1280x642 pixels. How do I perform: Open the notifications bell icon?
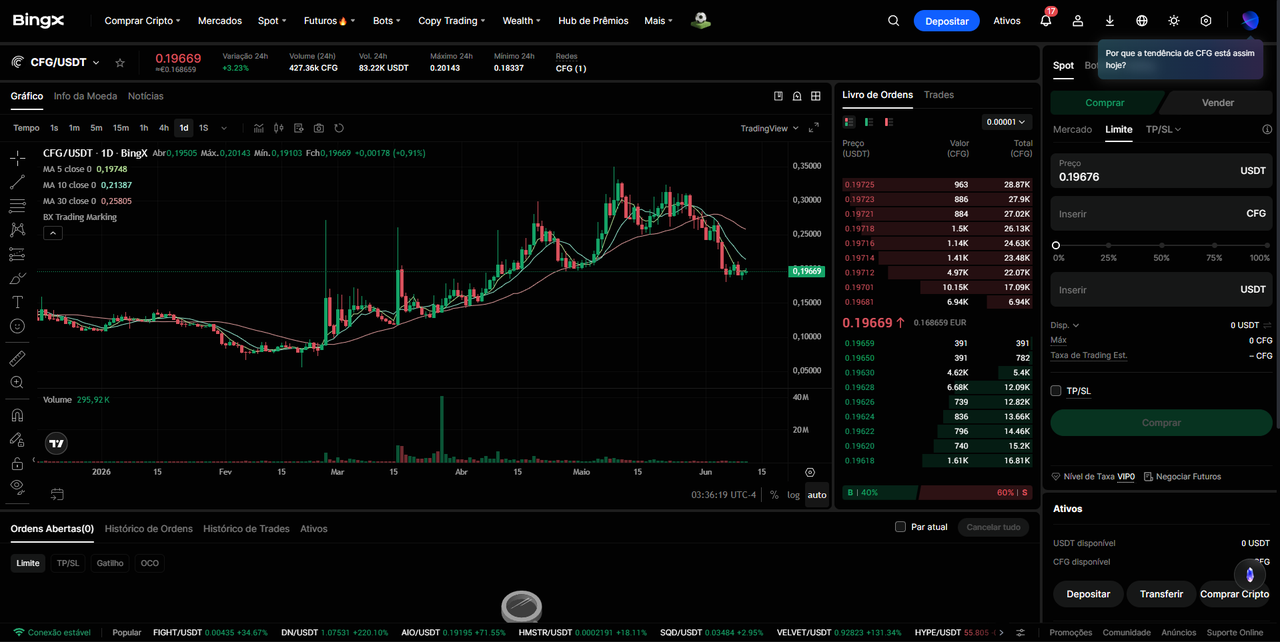pyautogui.click(x=1046, y=21)
